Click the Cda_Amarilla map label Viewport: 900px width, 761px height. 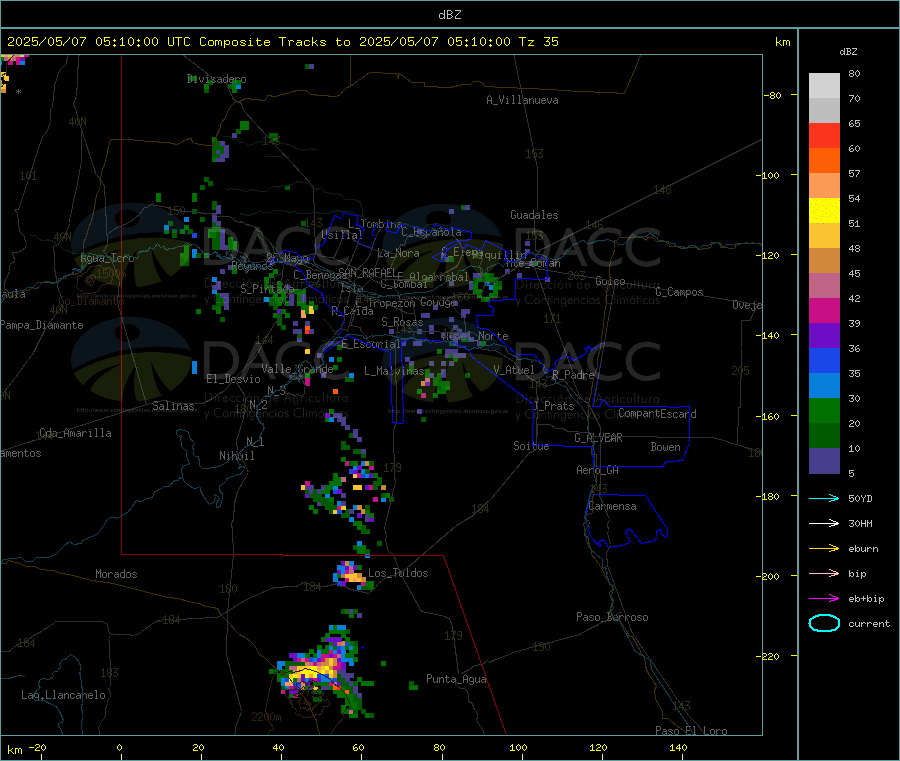coord(75,433)
